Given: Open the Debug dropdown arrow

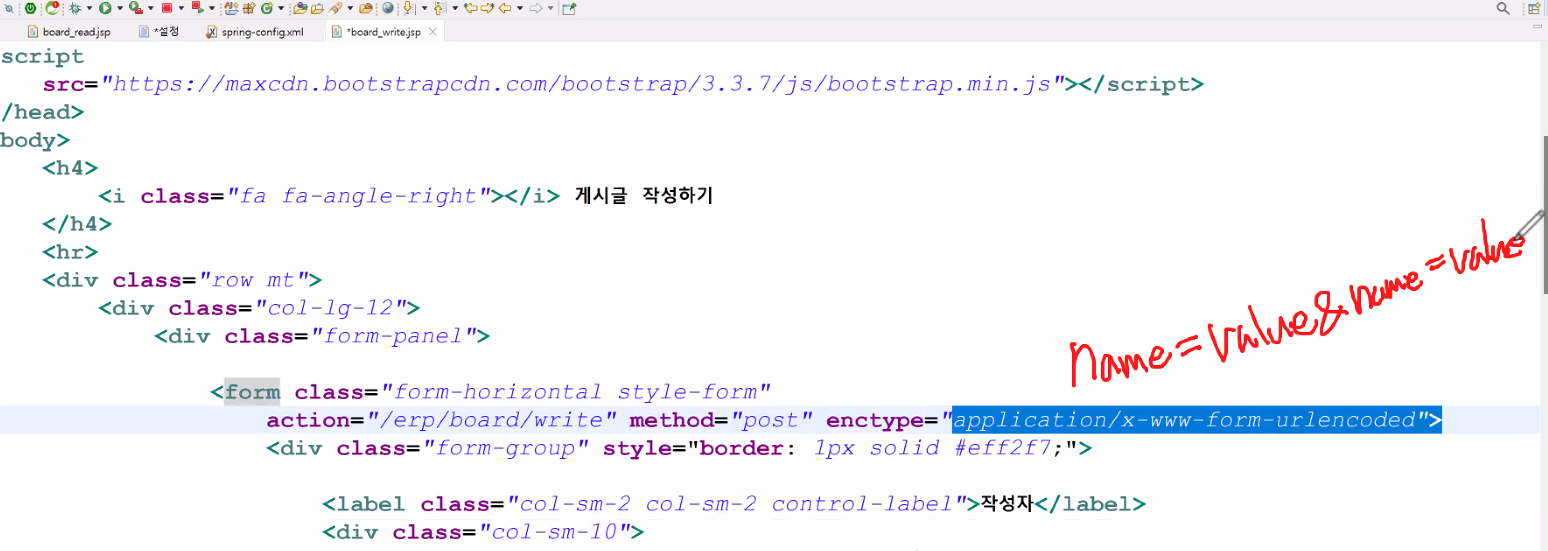Looking at the screenshot, I should tap(89, 8).
